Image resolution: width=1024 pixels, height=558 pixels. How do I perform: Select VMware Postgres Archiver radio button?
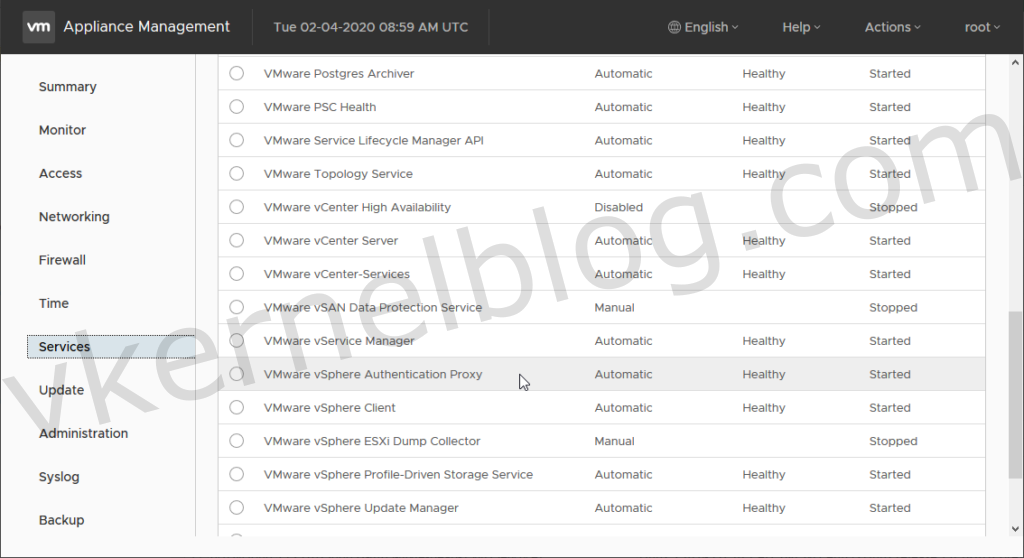point(236,73)
